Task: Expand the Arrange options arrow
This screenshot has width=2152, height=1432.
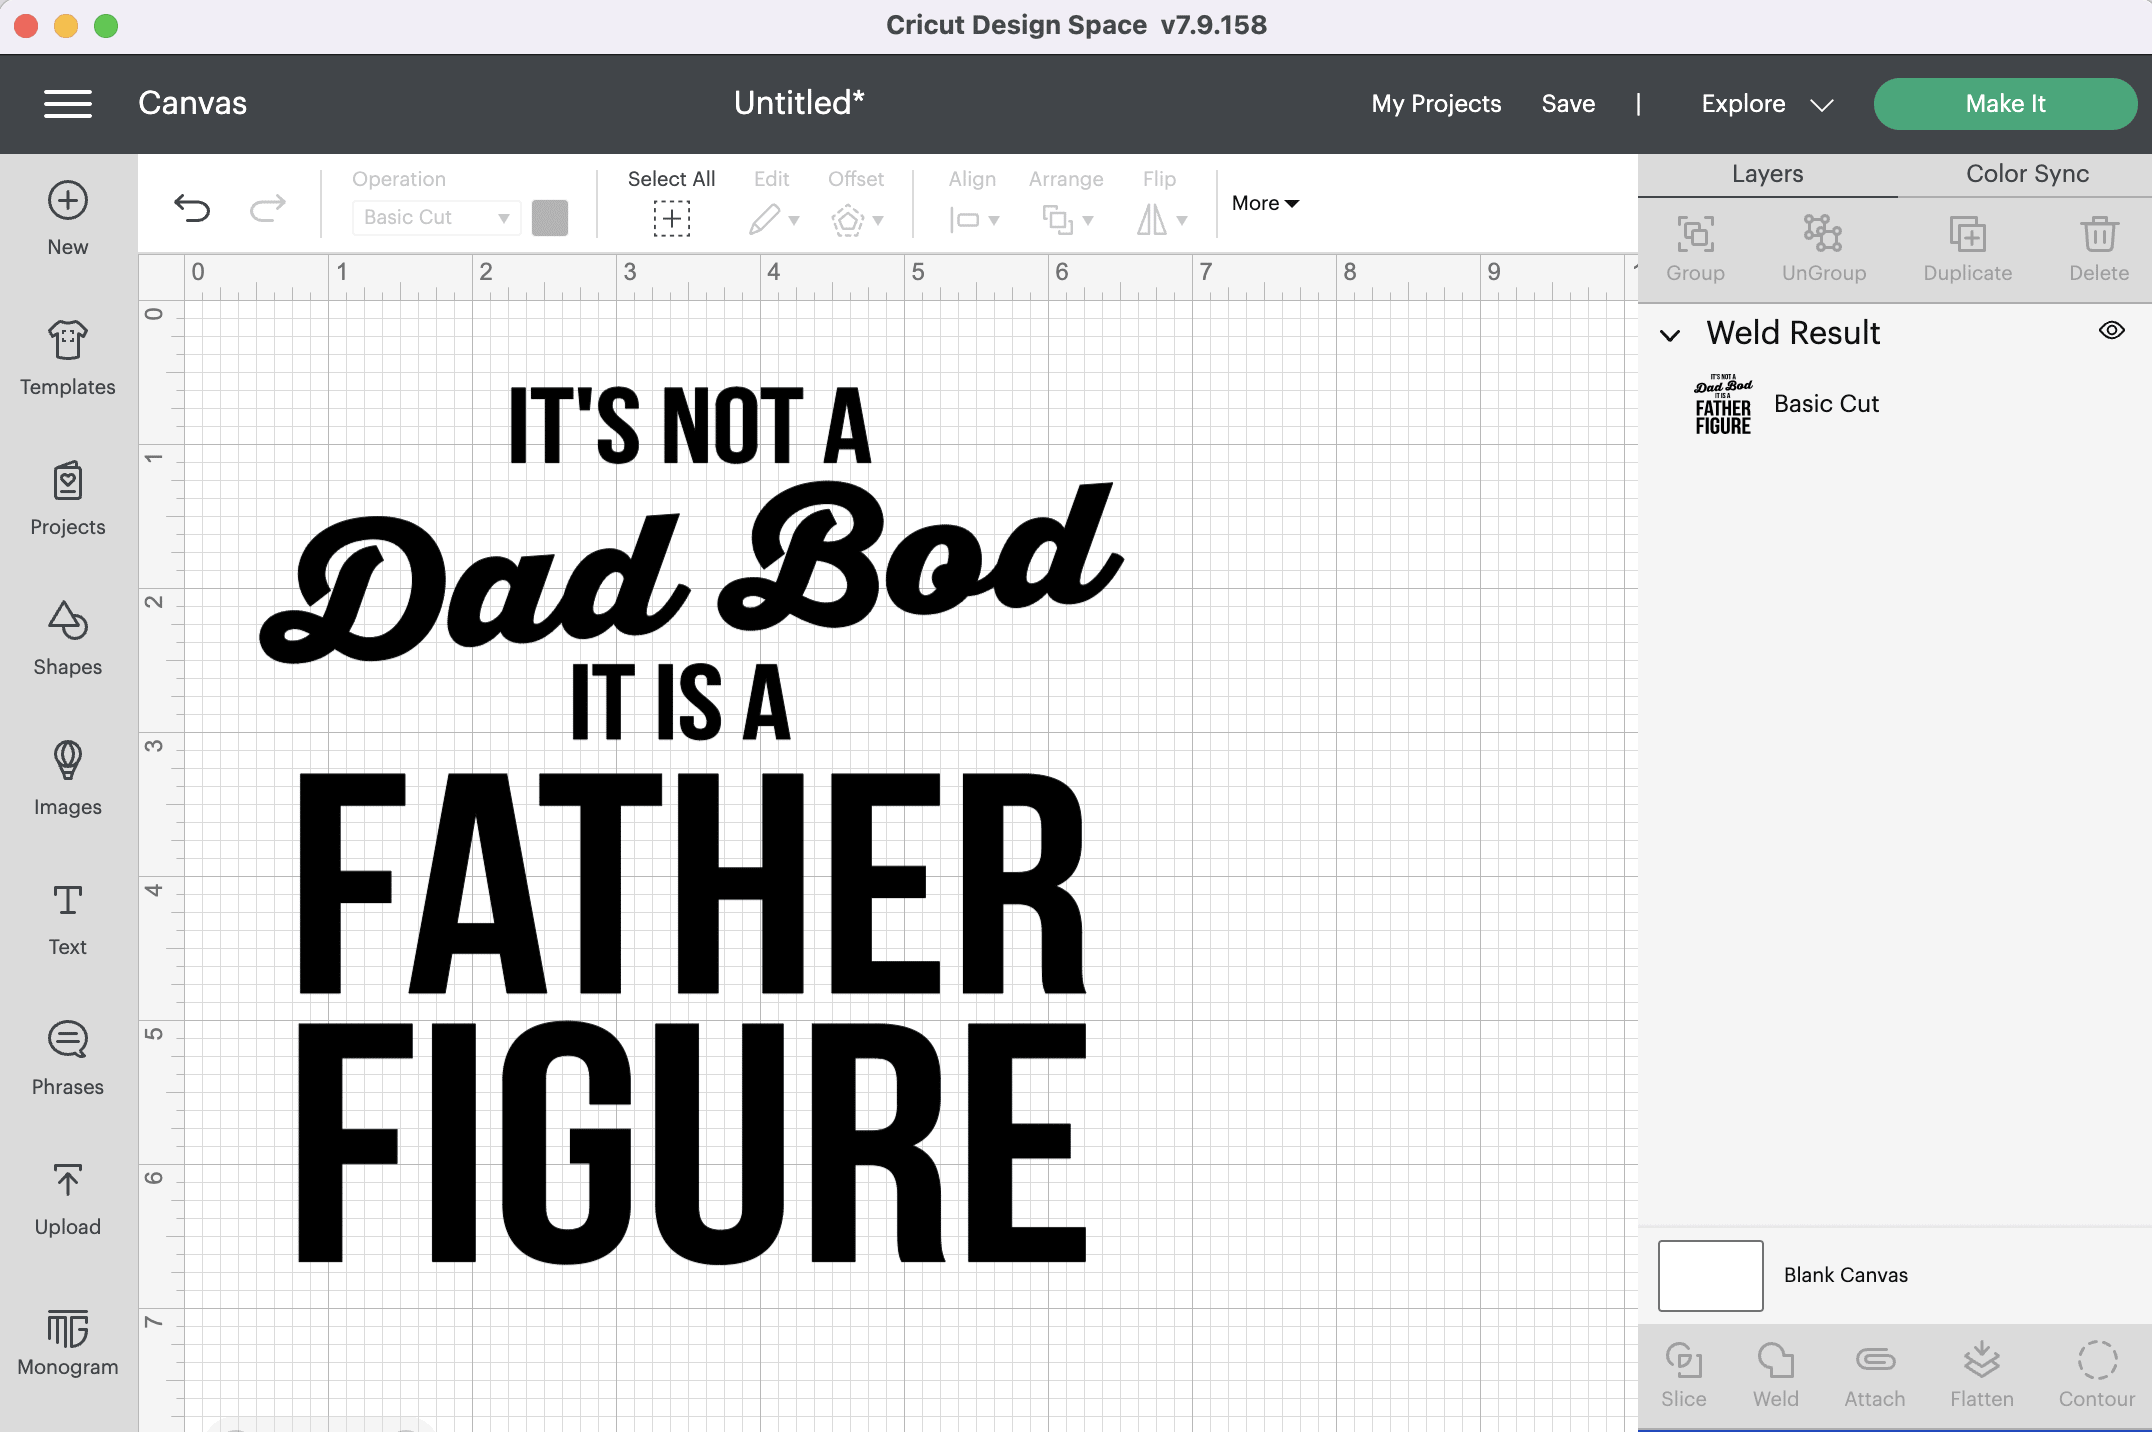Action: pyautogui.click(x=1088, y=220)
